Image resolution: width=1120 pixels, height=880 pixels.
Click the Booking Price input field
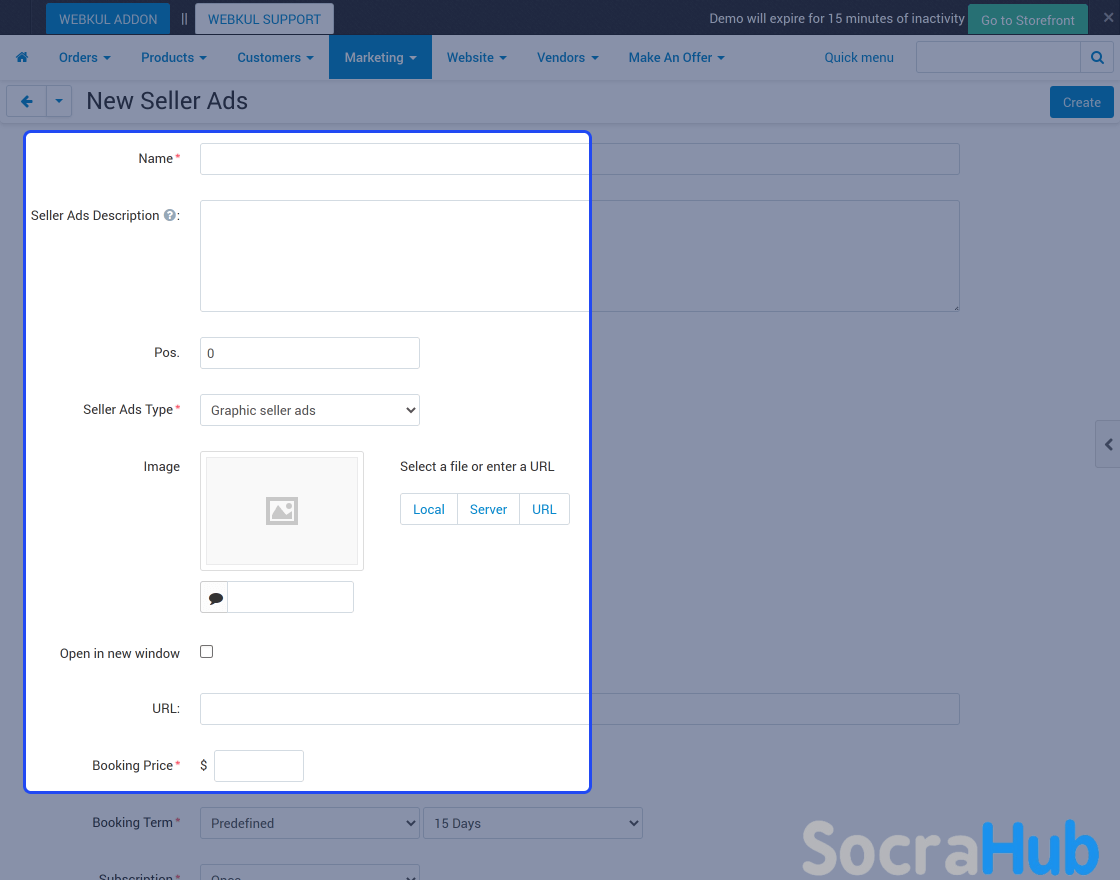(x=259, y=766)
